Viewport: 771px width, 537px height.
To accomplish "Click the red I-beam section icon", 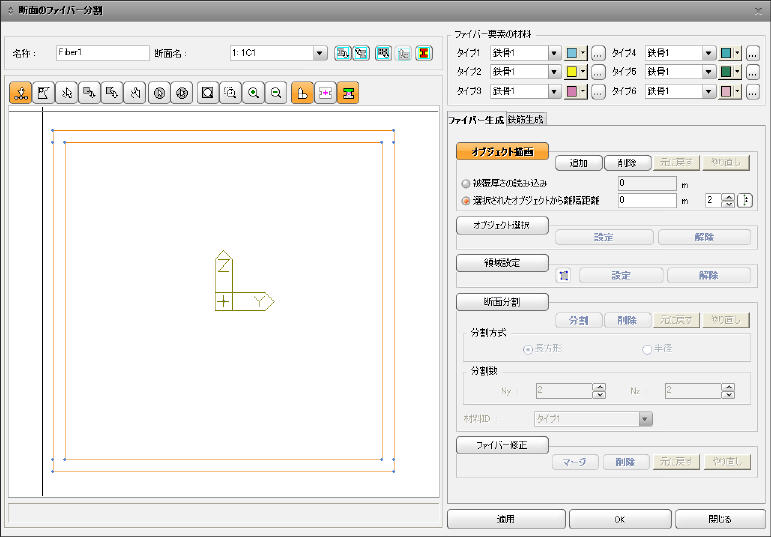I will pos(424,53).
